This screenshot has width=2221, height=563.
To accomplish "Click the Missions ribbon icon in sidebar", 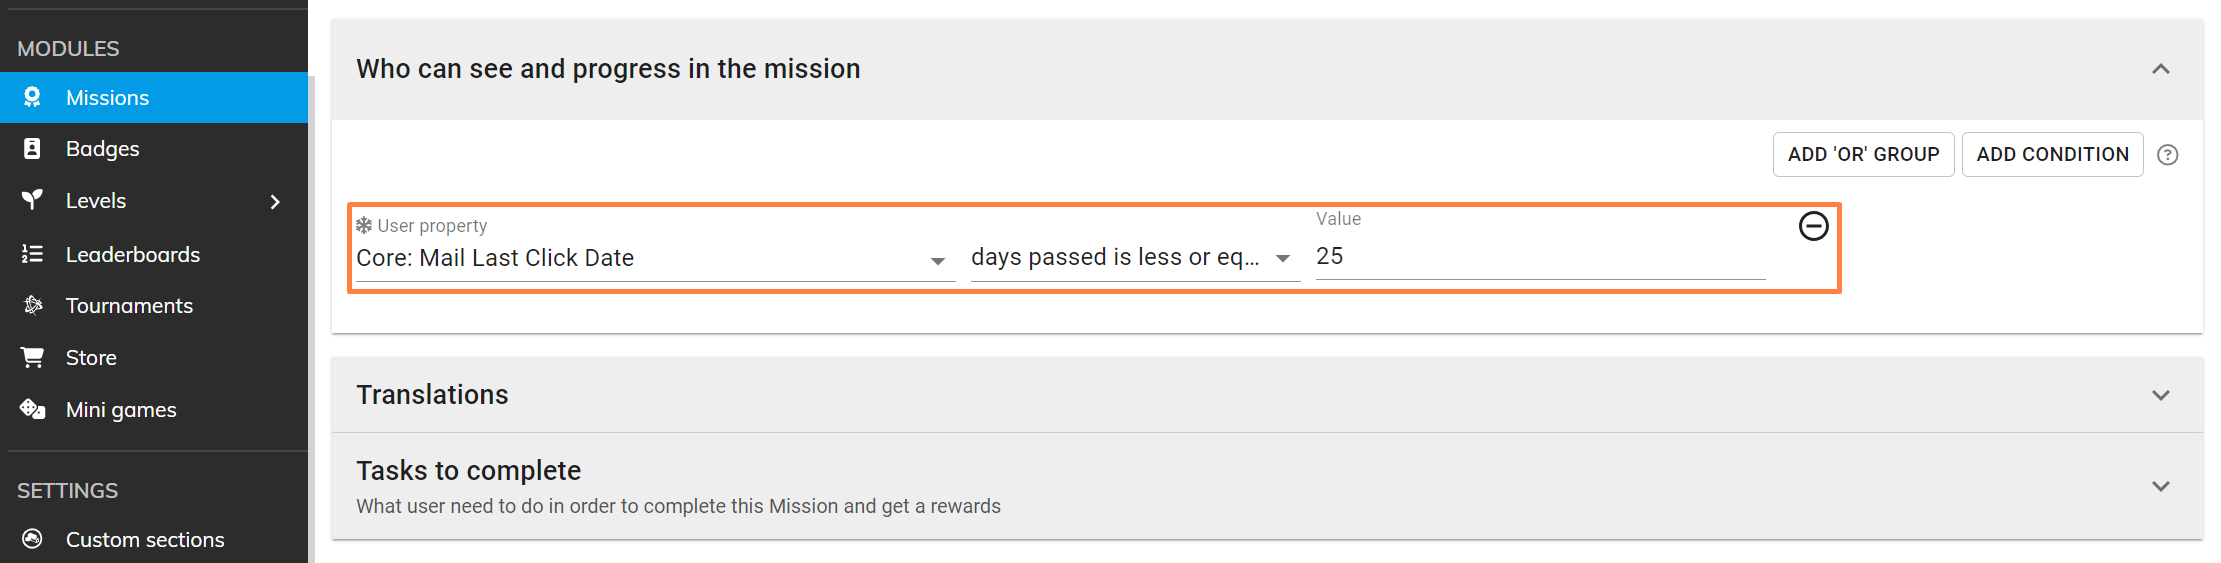I will [32, 97].
